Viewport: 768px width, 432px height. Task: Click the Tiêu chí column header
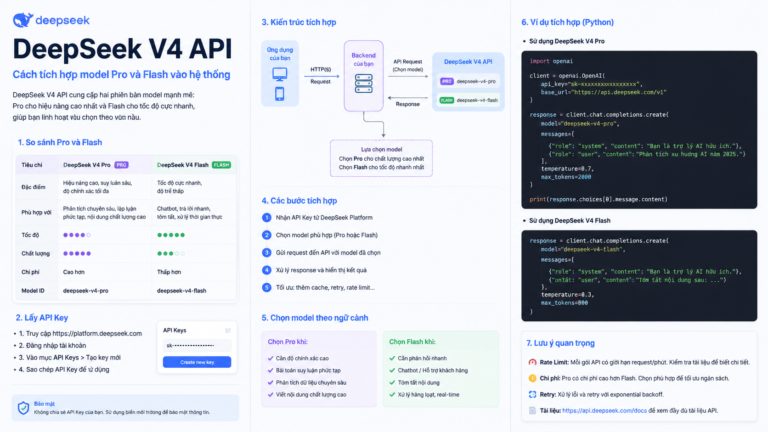point(32,165)
